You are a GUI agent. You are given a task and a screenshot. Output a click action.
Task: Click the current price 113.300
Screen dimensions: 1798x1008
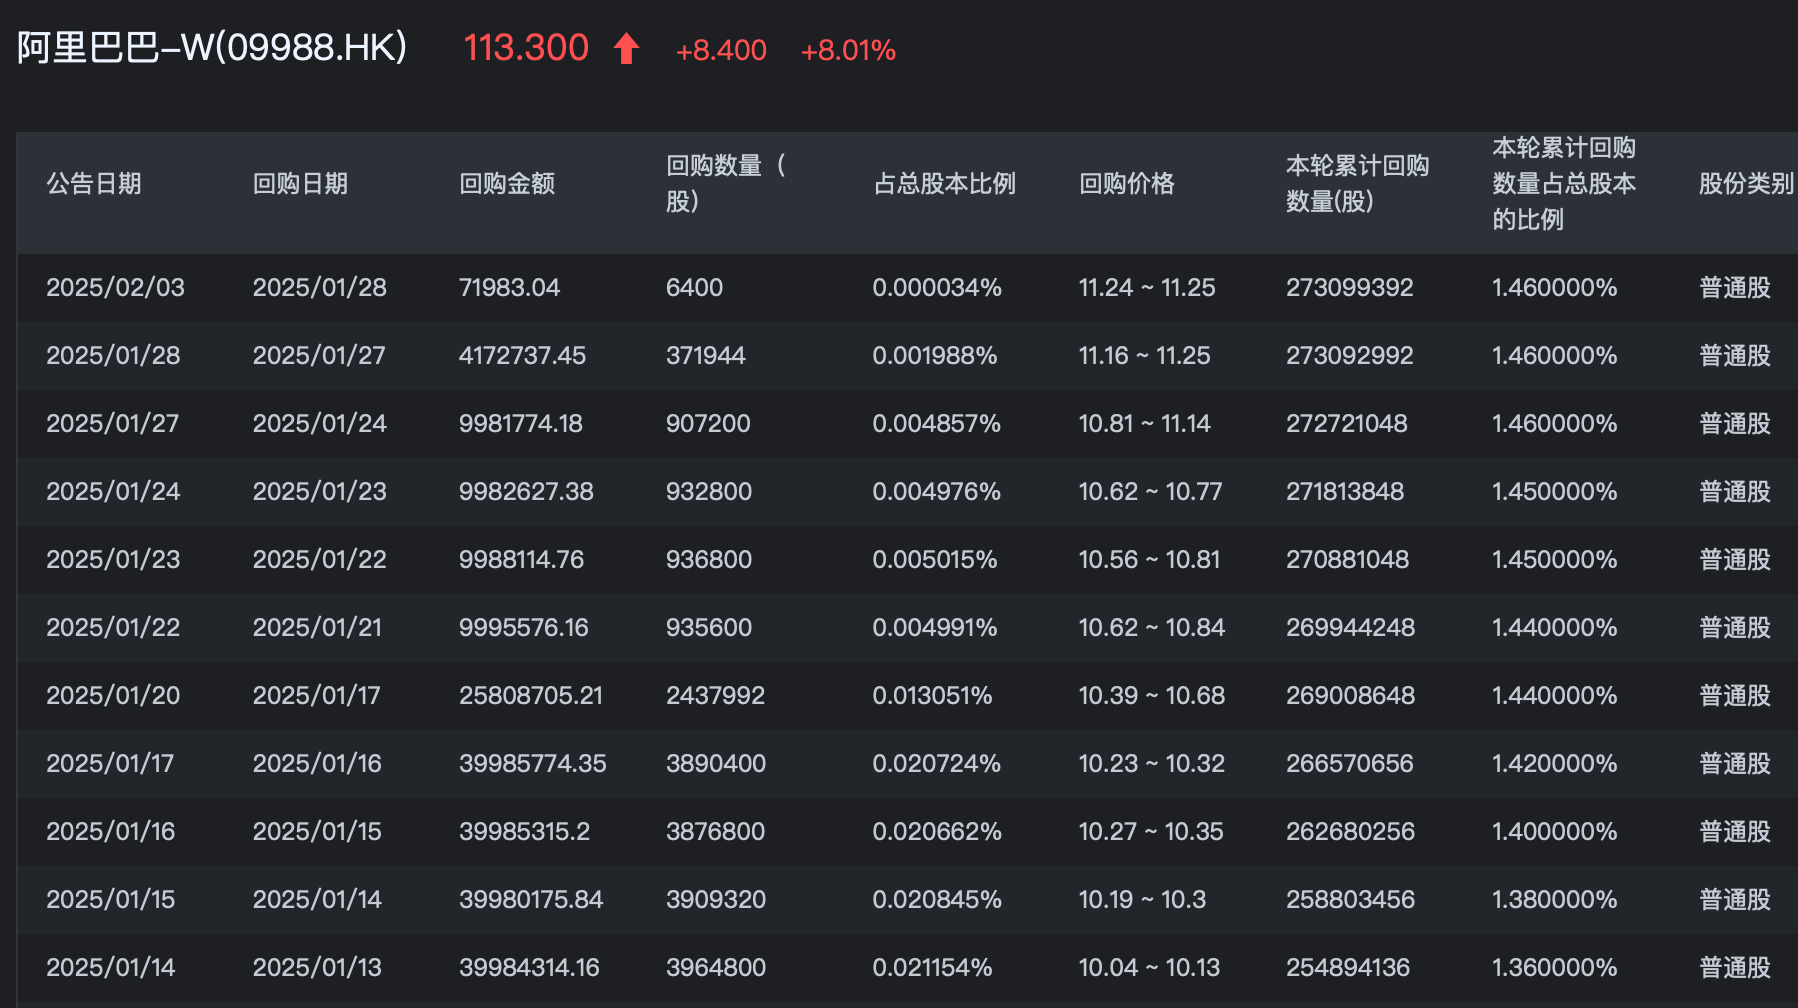pyautogui.click(x=526, y=48)
